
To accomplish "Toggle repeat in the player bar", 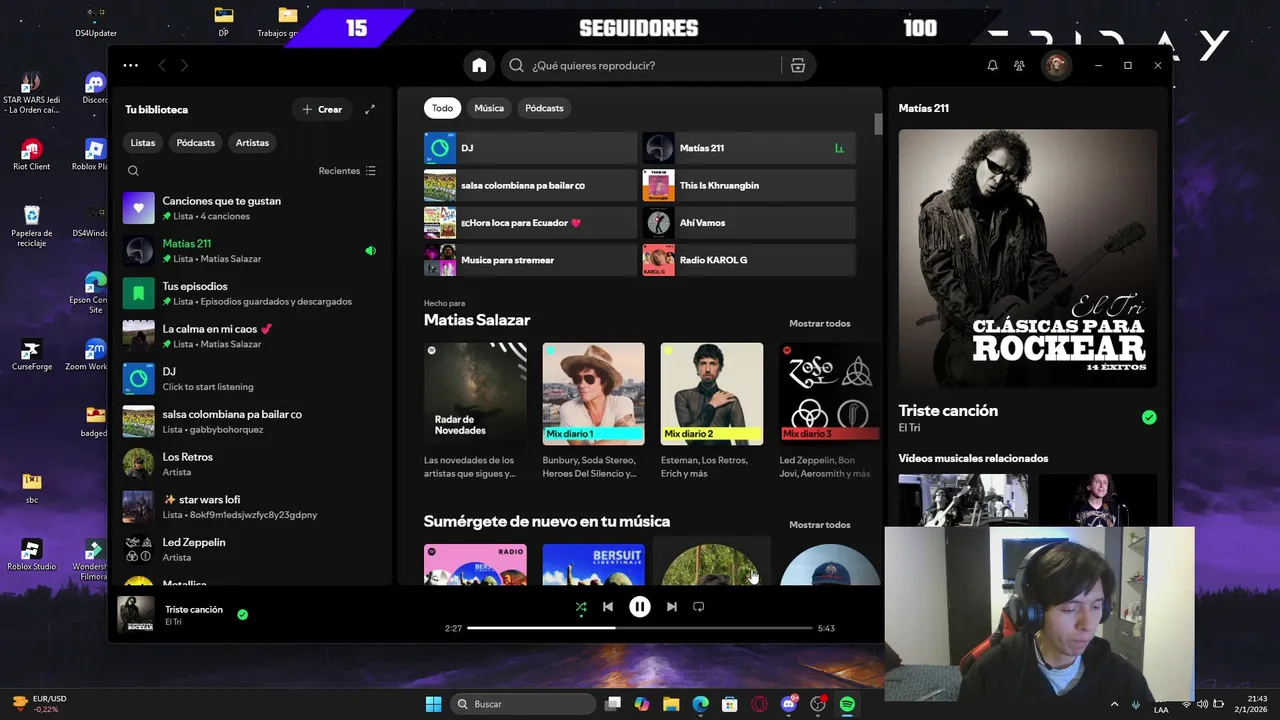I will pyautogui.click(x=699, y=606).
